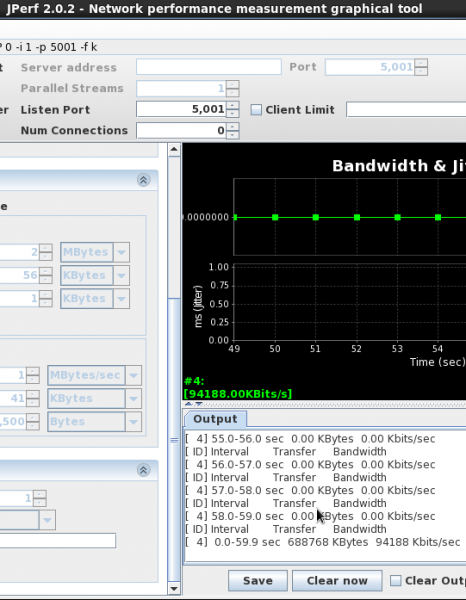Increase Listen Port using up stepper arrow
Viewport: 466px width, 600px height.
pyautogui.click(x=233, y=105)
